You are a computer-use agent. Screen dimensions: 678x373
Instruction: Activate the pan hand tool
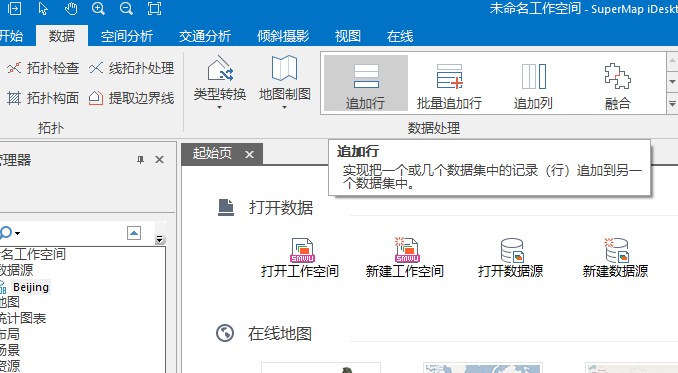pos(71,9)
